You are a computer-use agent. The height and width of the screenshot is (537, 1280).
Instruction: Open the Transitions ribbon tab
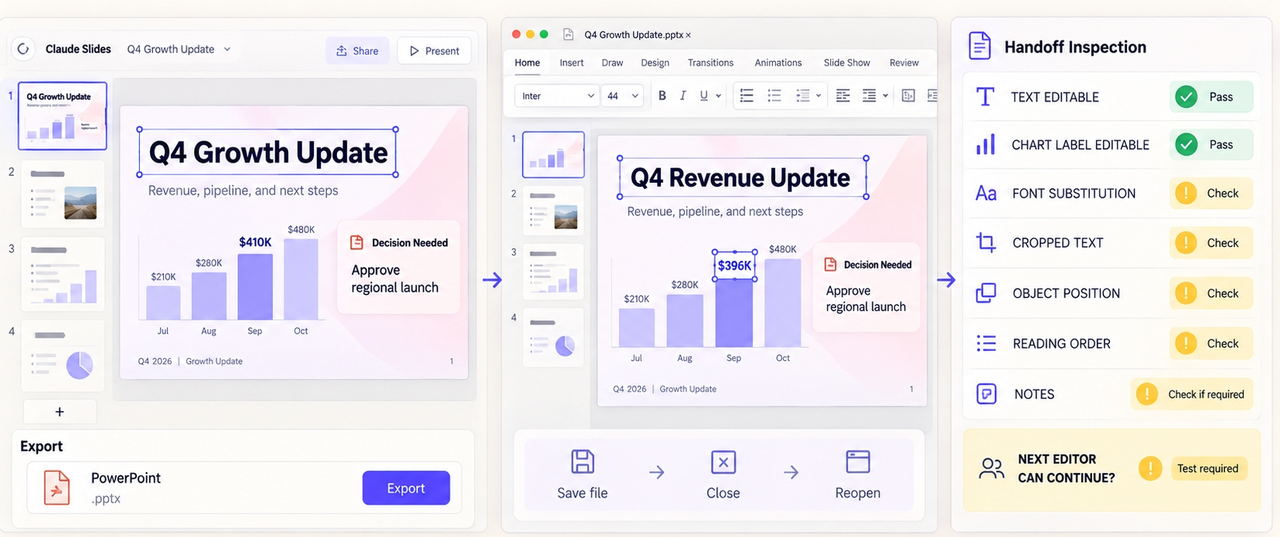[x=711, y=63]
